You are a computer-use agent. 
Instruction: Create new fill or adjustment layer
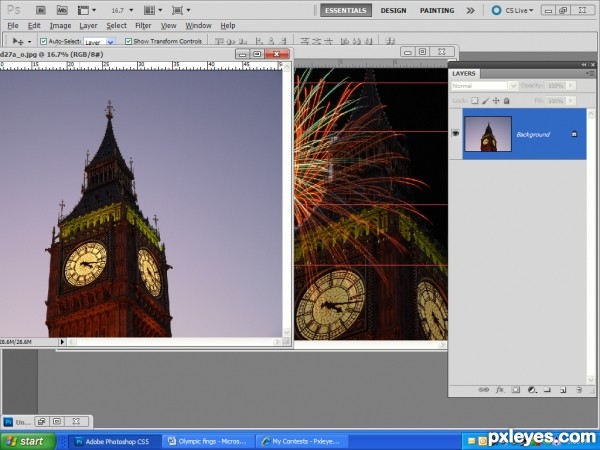532,390
